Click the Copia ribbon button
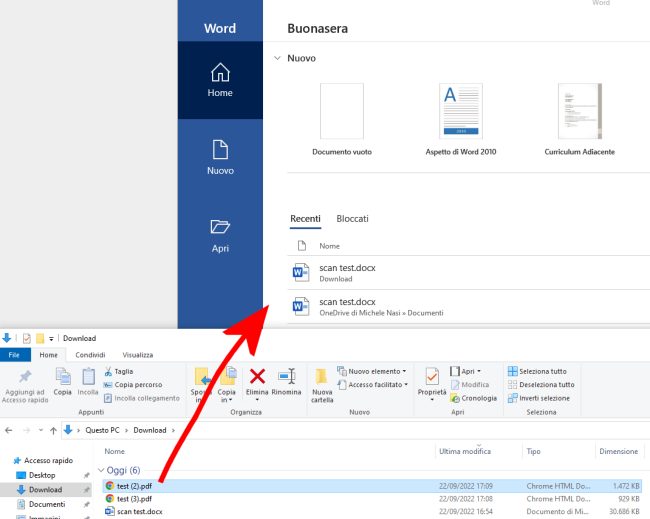650x519 pixels. point(63,382)
